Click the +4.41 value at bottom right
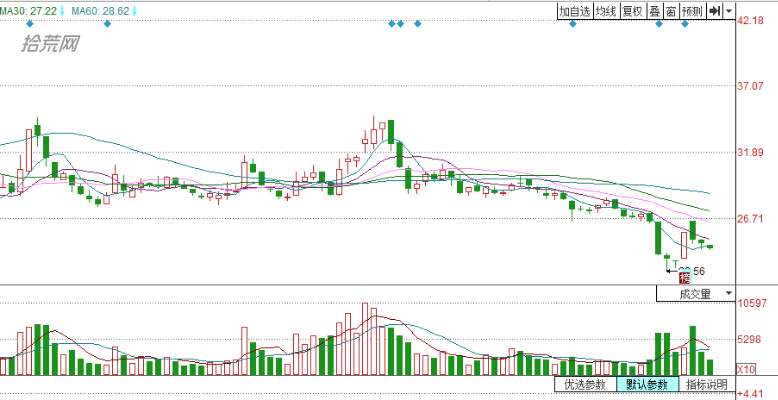778x400 pixels. [x=751, y=395]
